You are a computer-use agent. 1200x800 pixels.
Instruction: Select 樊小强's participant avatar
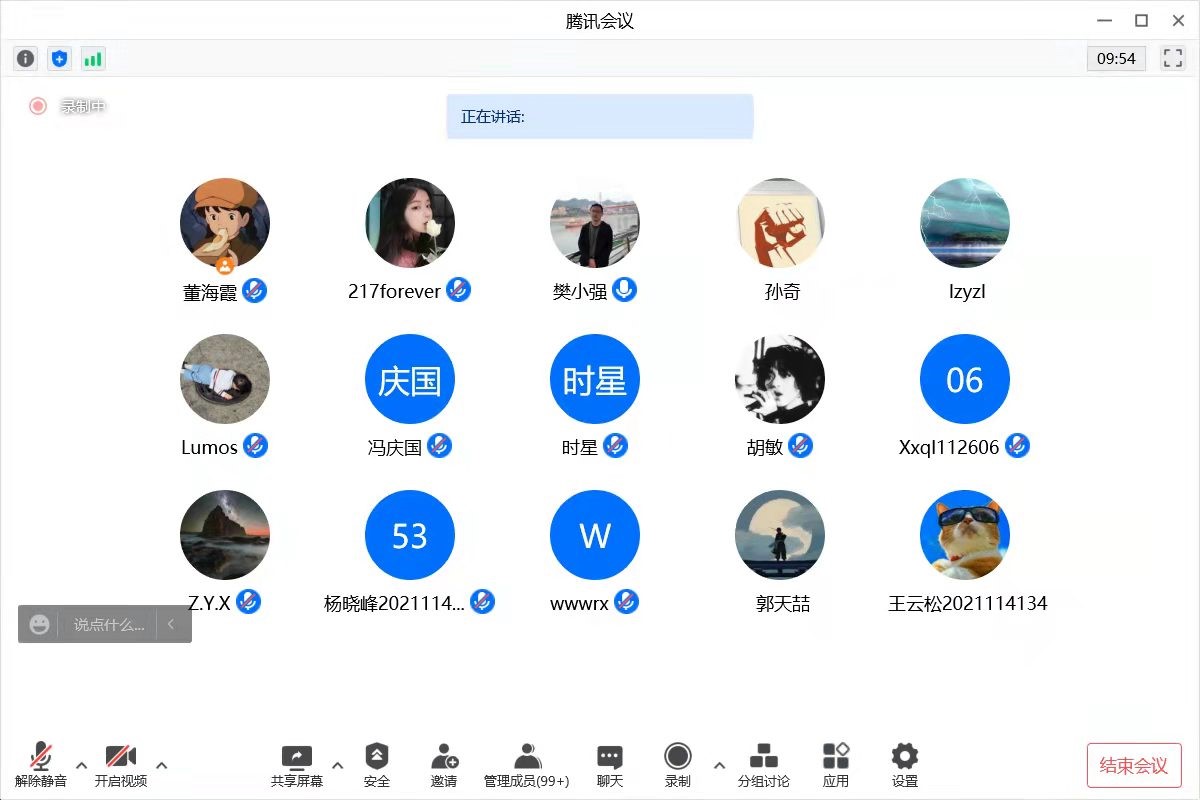(595, 223)
